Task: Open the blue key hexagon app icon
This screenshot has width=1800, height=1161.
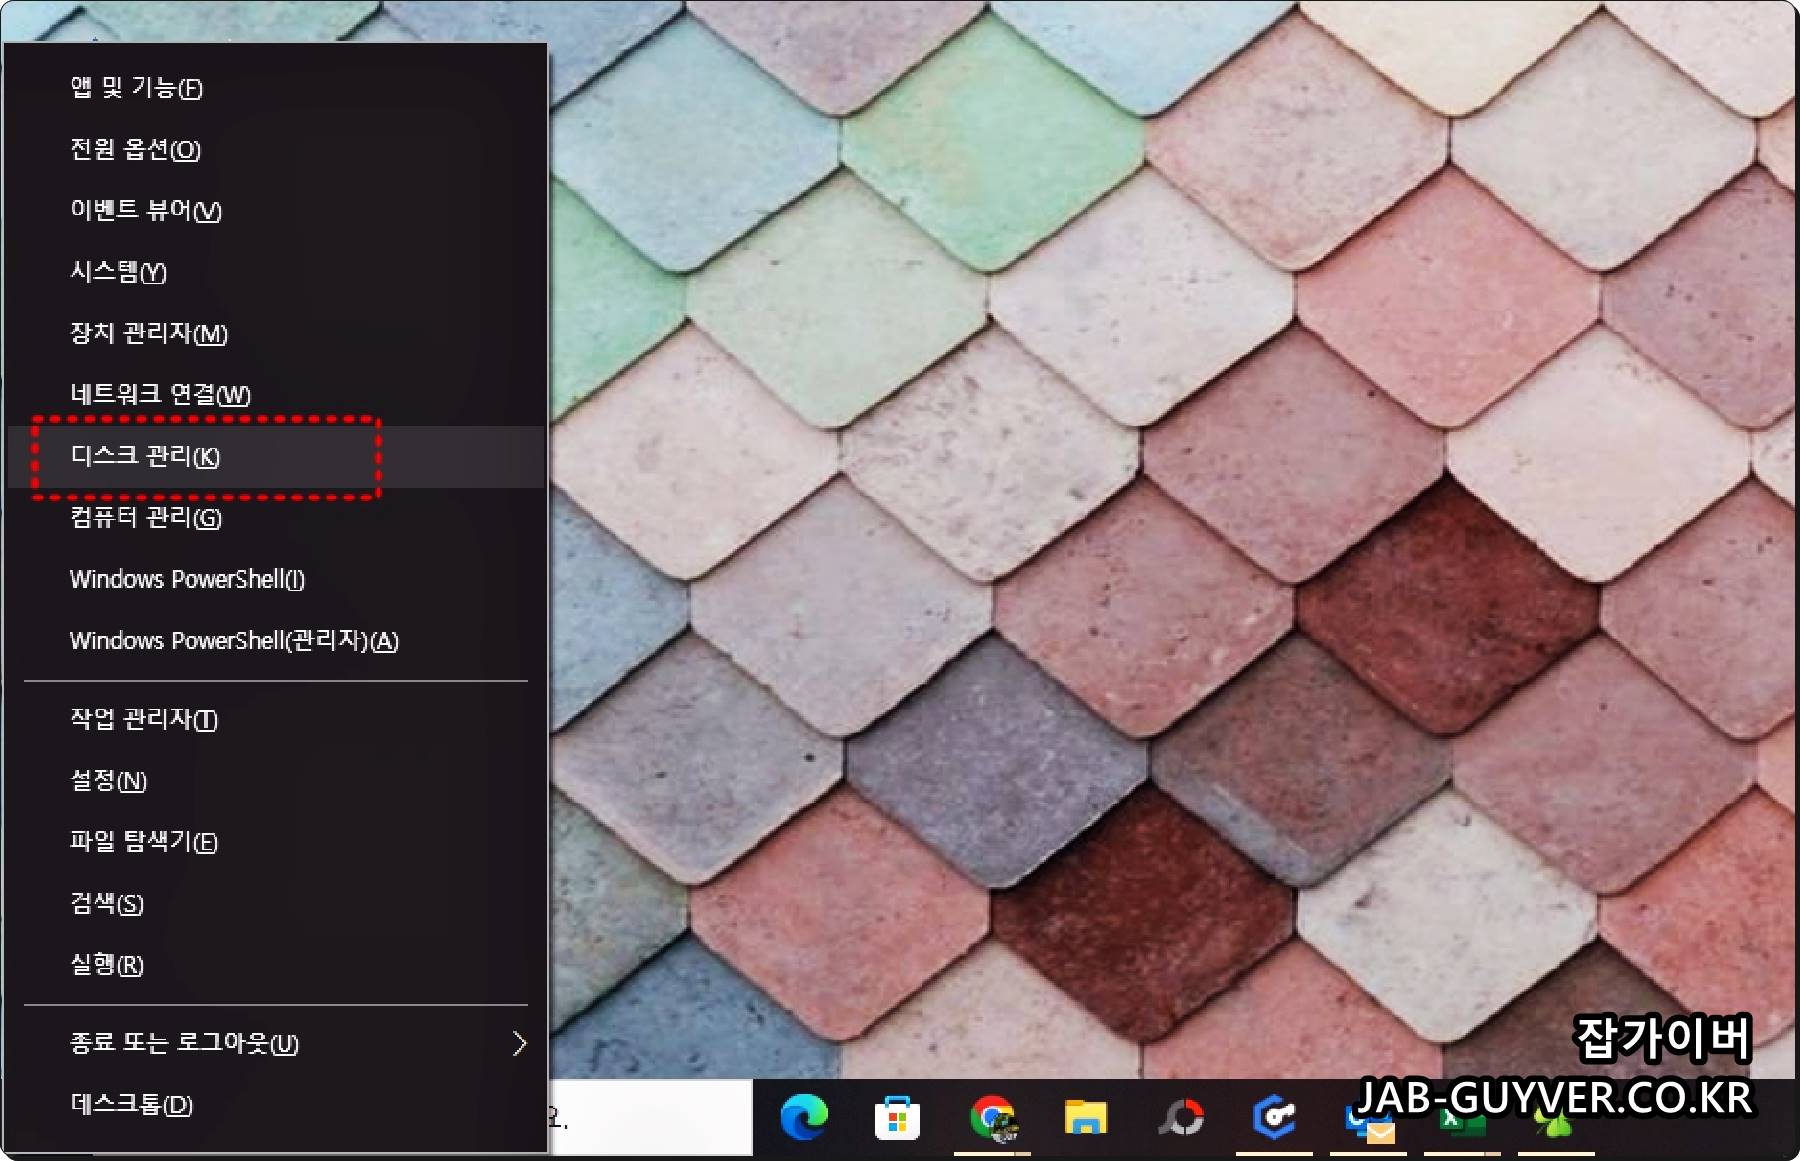Action: [x=1274, y=1117]
